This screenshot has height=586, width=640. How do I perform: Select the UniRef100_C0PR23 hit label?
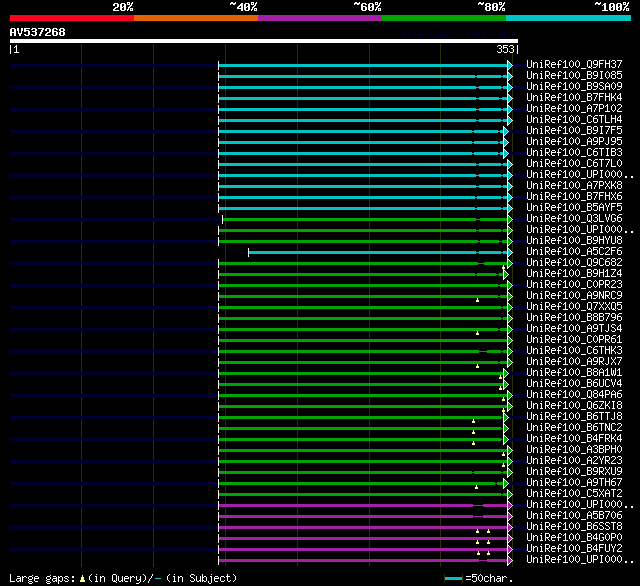(x=574, y=285)
